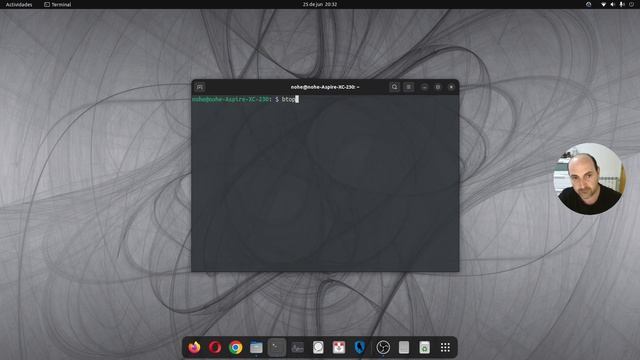Open Actividades overview

coord(19,4)
